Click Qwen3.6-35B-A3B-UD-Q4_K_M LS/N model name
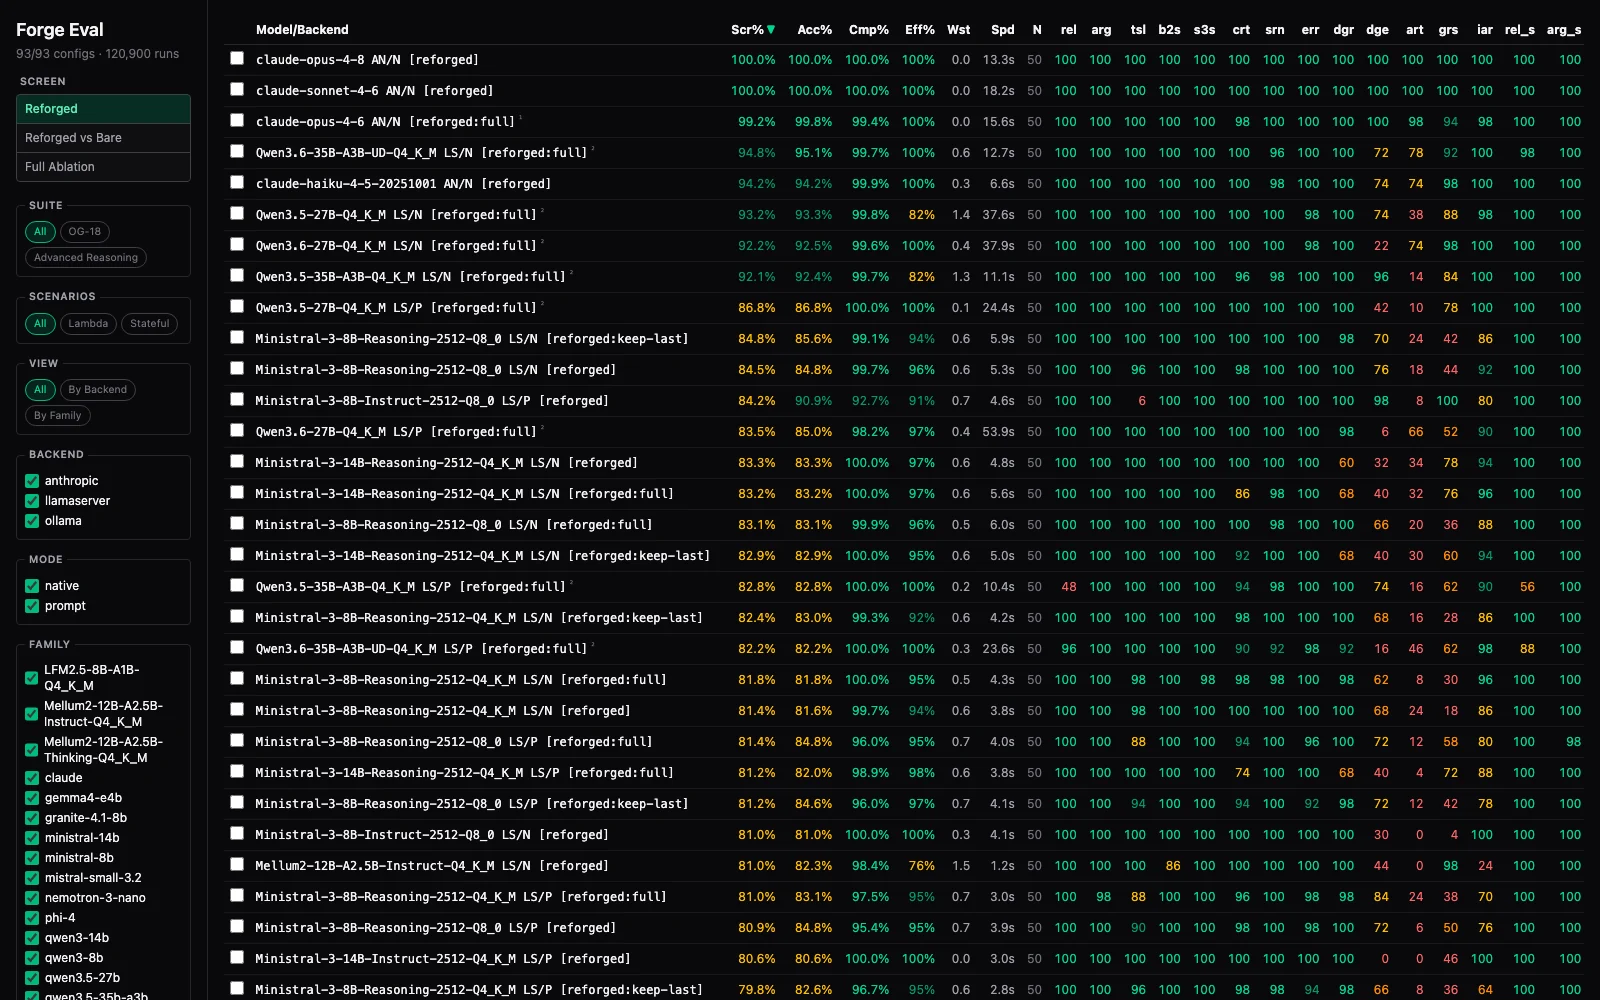 pyautogui.click(x=421, y=153)
